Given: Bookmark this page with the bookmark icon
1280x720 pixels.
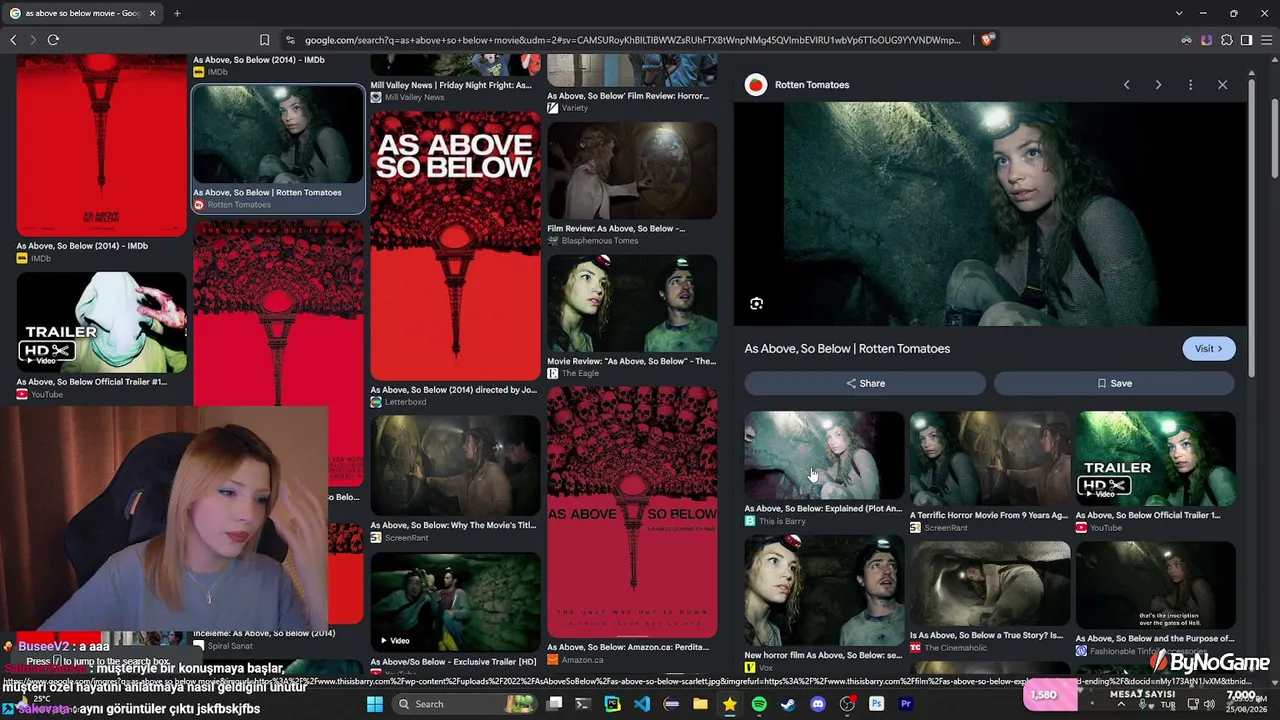Looking at the screenshot, I should (264, 40).
